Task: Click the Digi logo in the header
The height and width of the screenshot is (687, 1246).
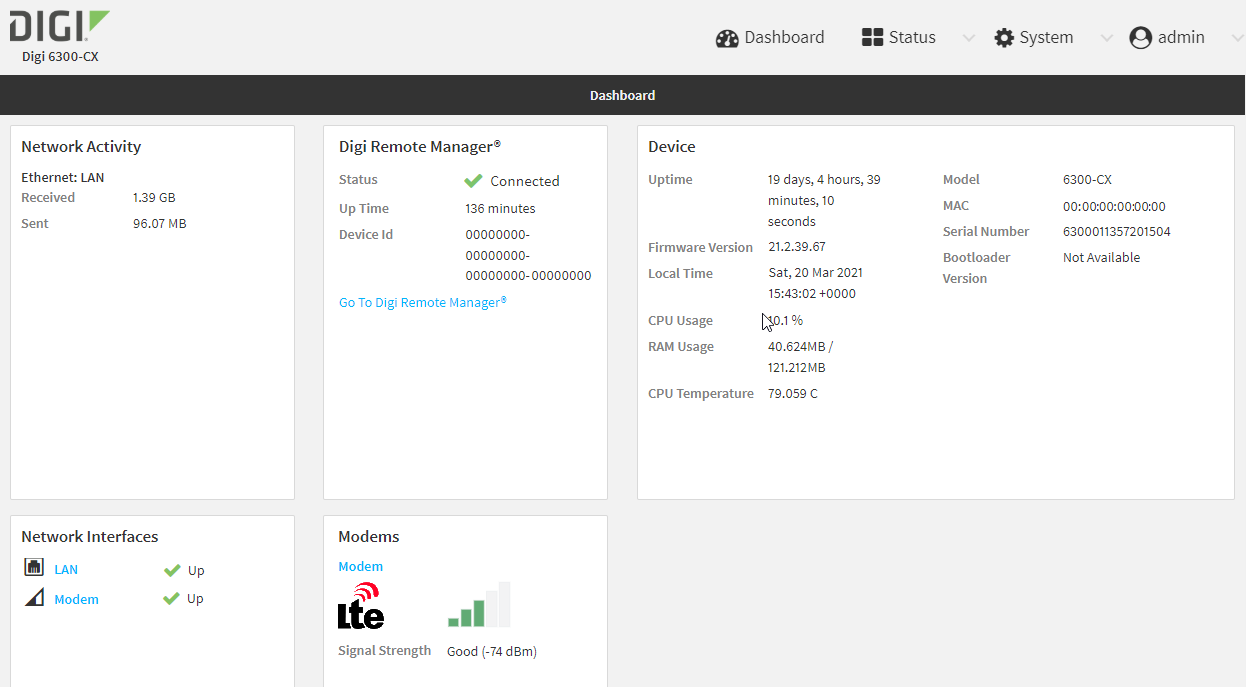Action: pyautogui.click(x=60, y=27)
